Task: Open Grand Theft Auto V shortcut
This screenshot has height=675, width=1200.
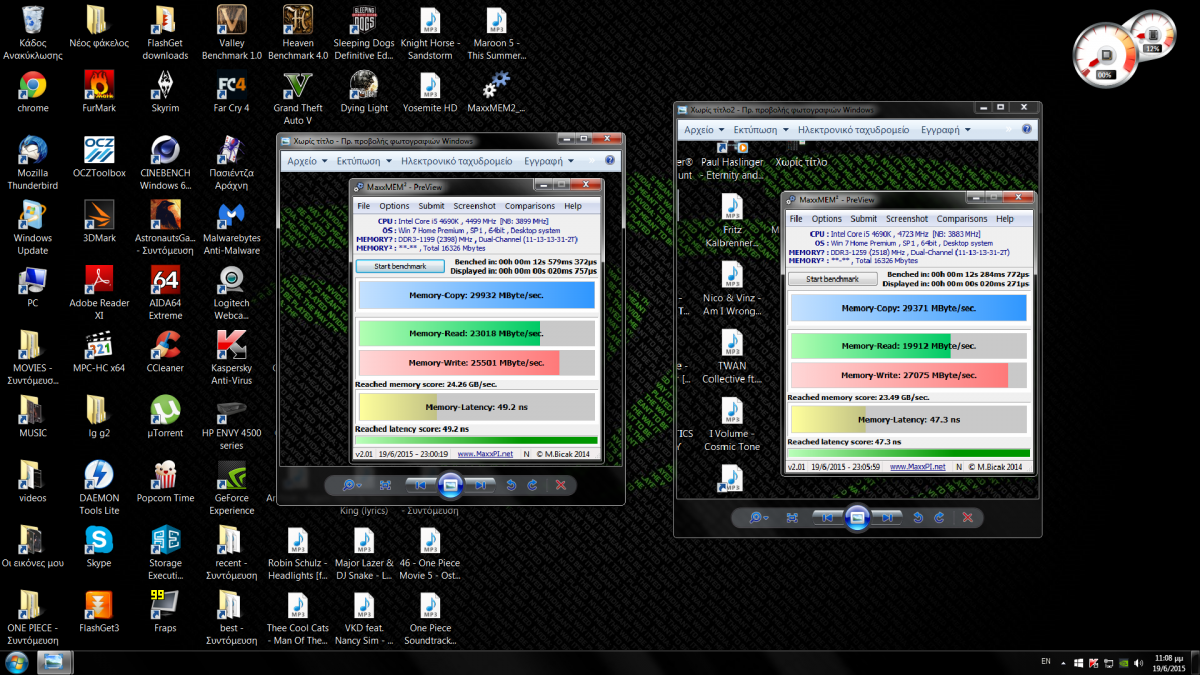Action: pyautogui.click(x=298, y=98)
